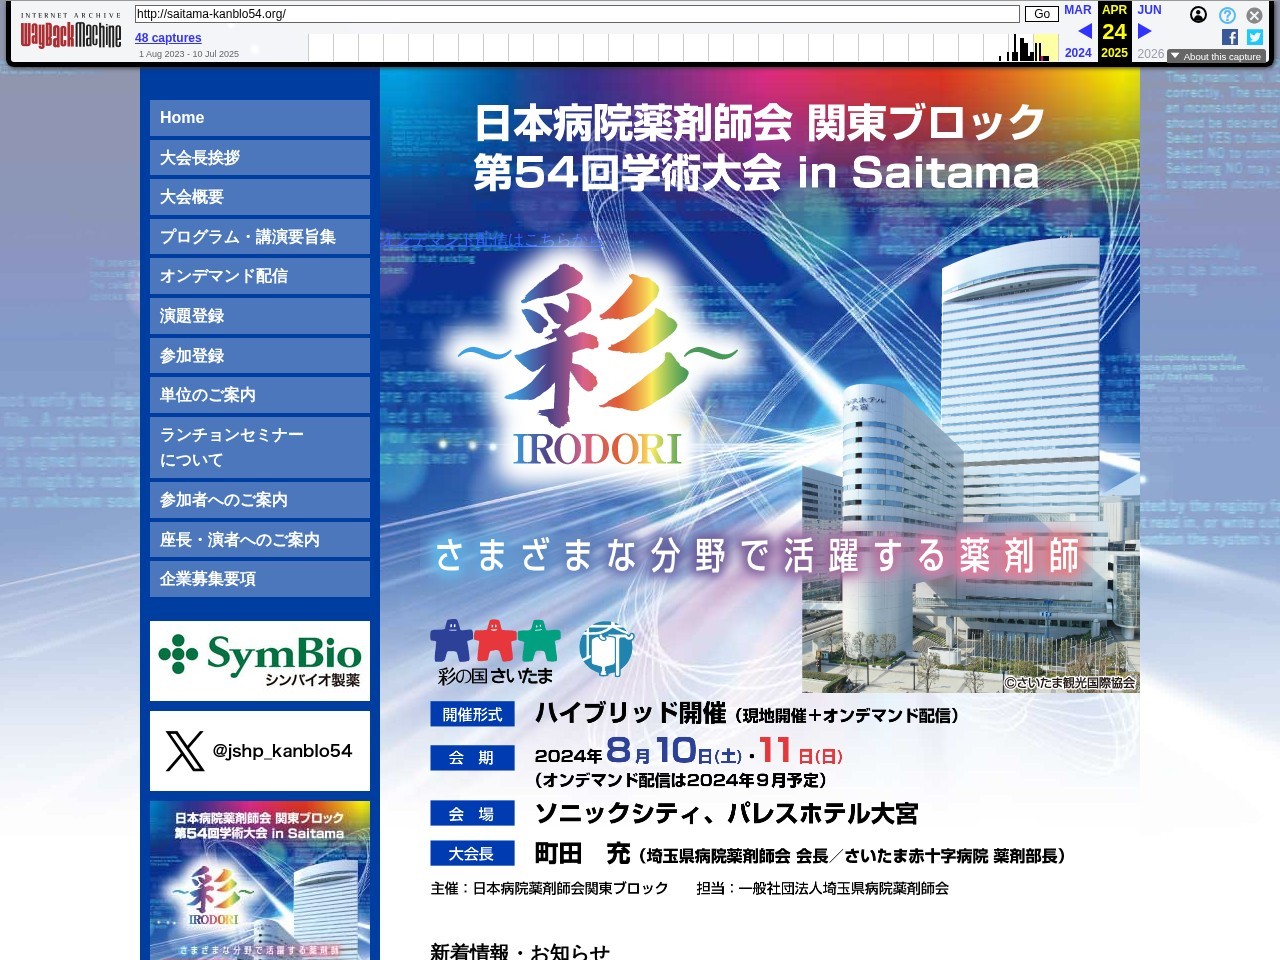Open 大会長挨拶 menu item
This screenshot has width=1280, height=960.
click(260, 158)
